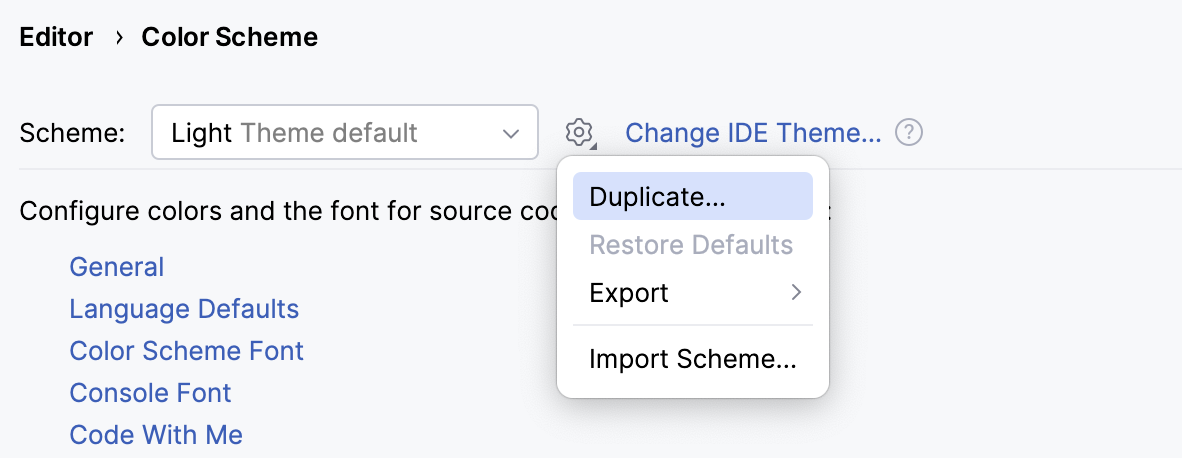Follow the Change IDE Theme... link

coord(753,132)
